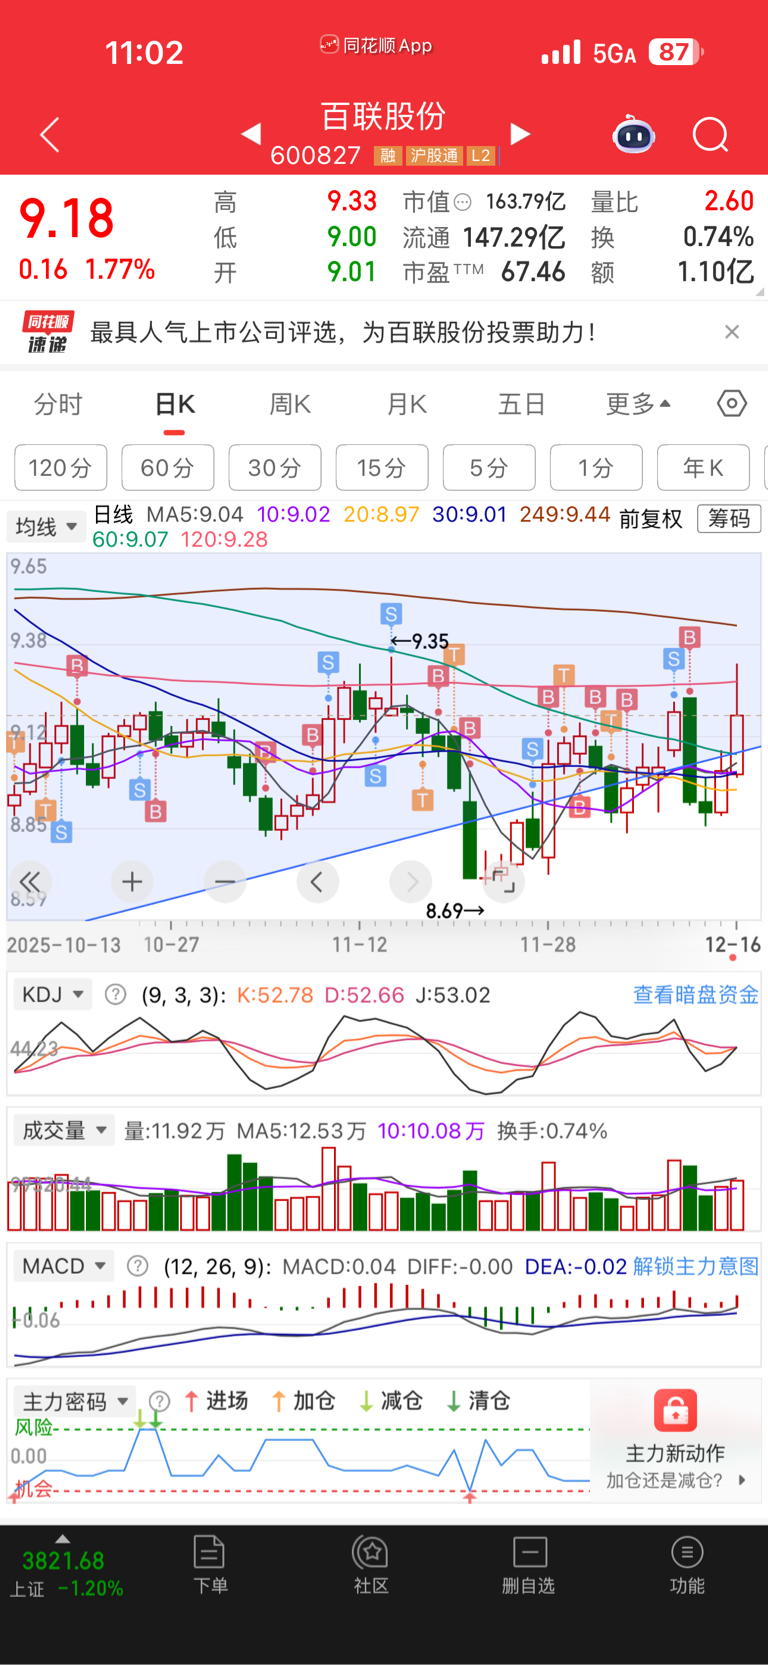This screenshot has width=768, height=1665.
Task: Switch to 五日 tab
Action: [522, 404]
